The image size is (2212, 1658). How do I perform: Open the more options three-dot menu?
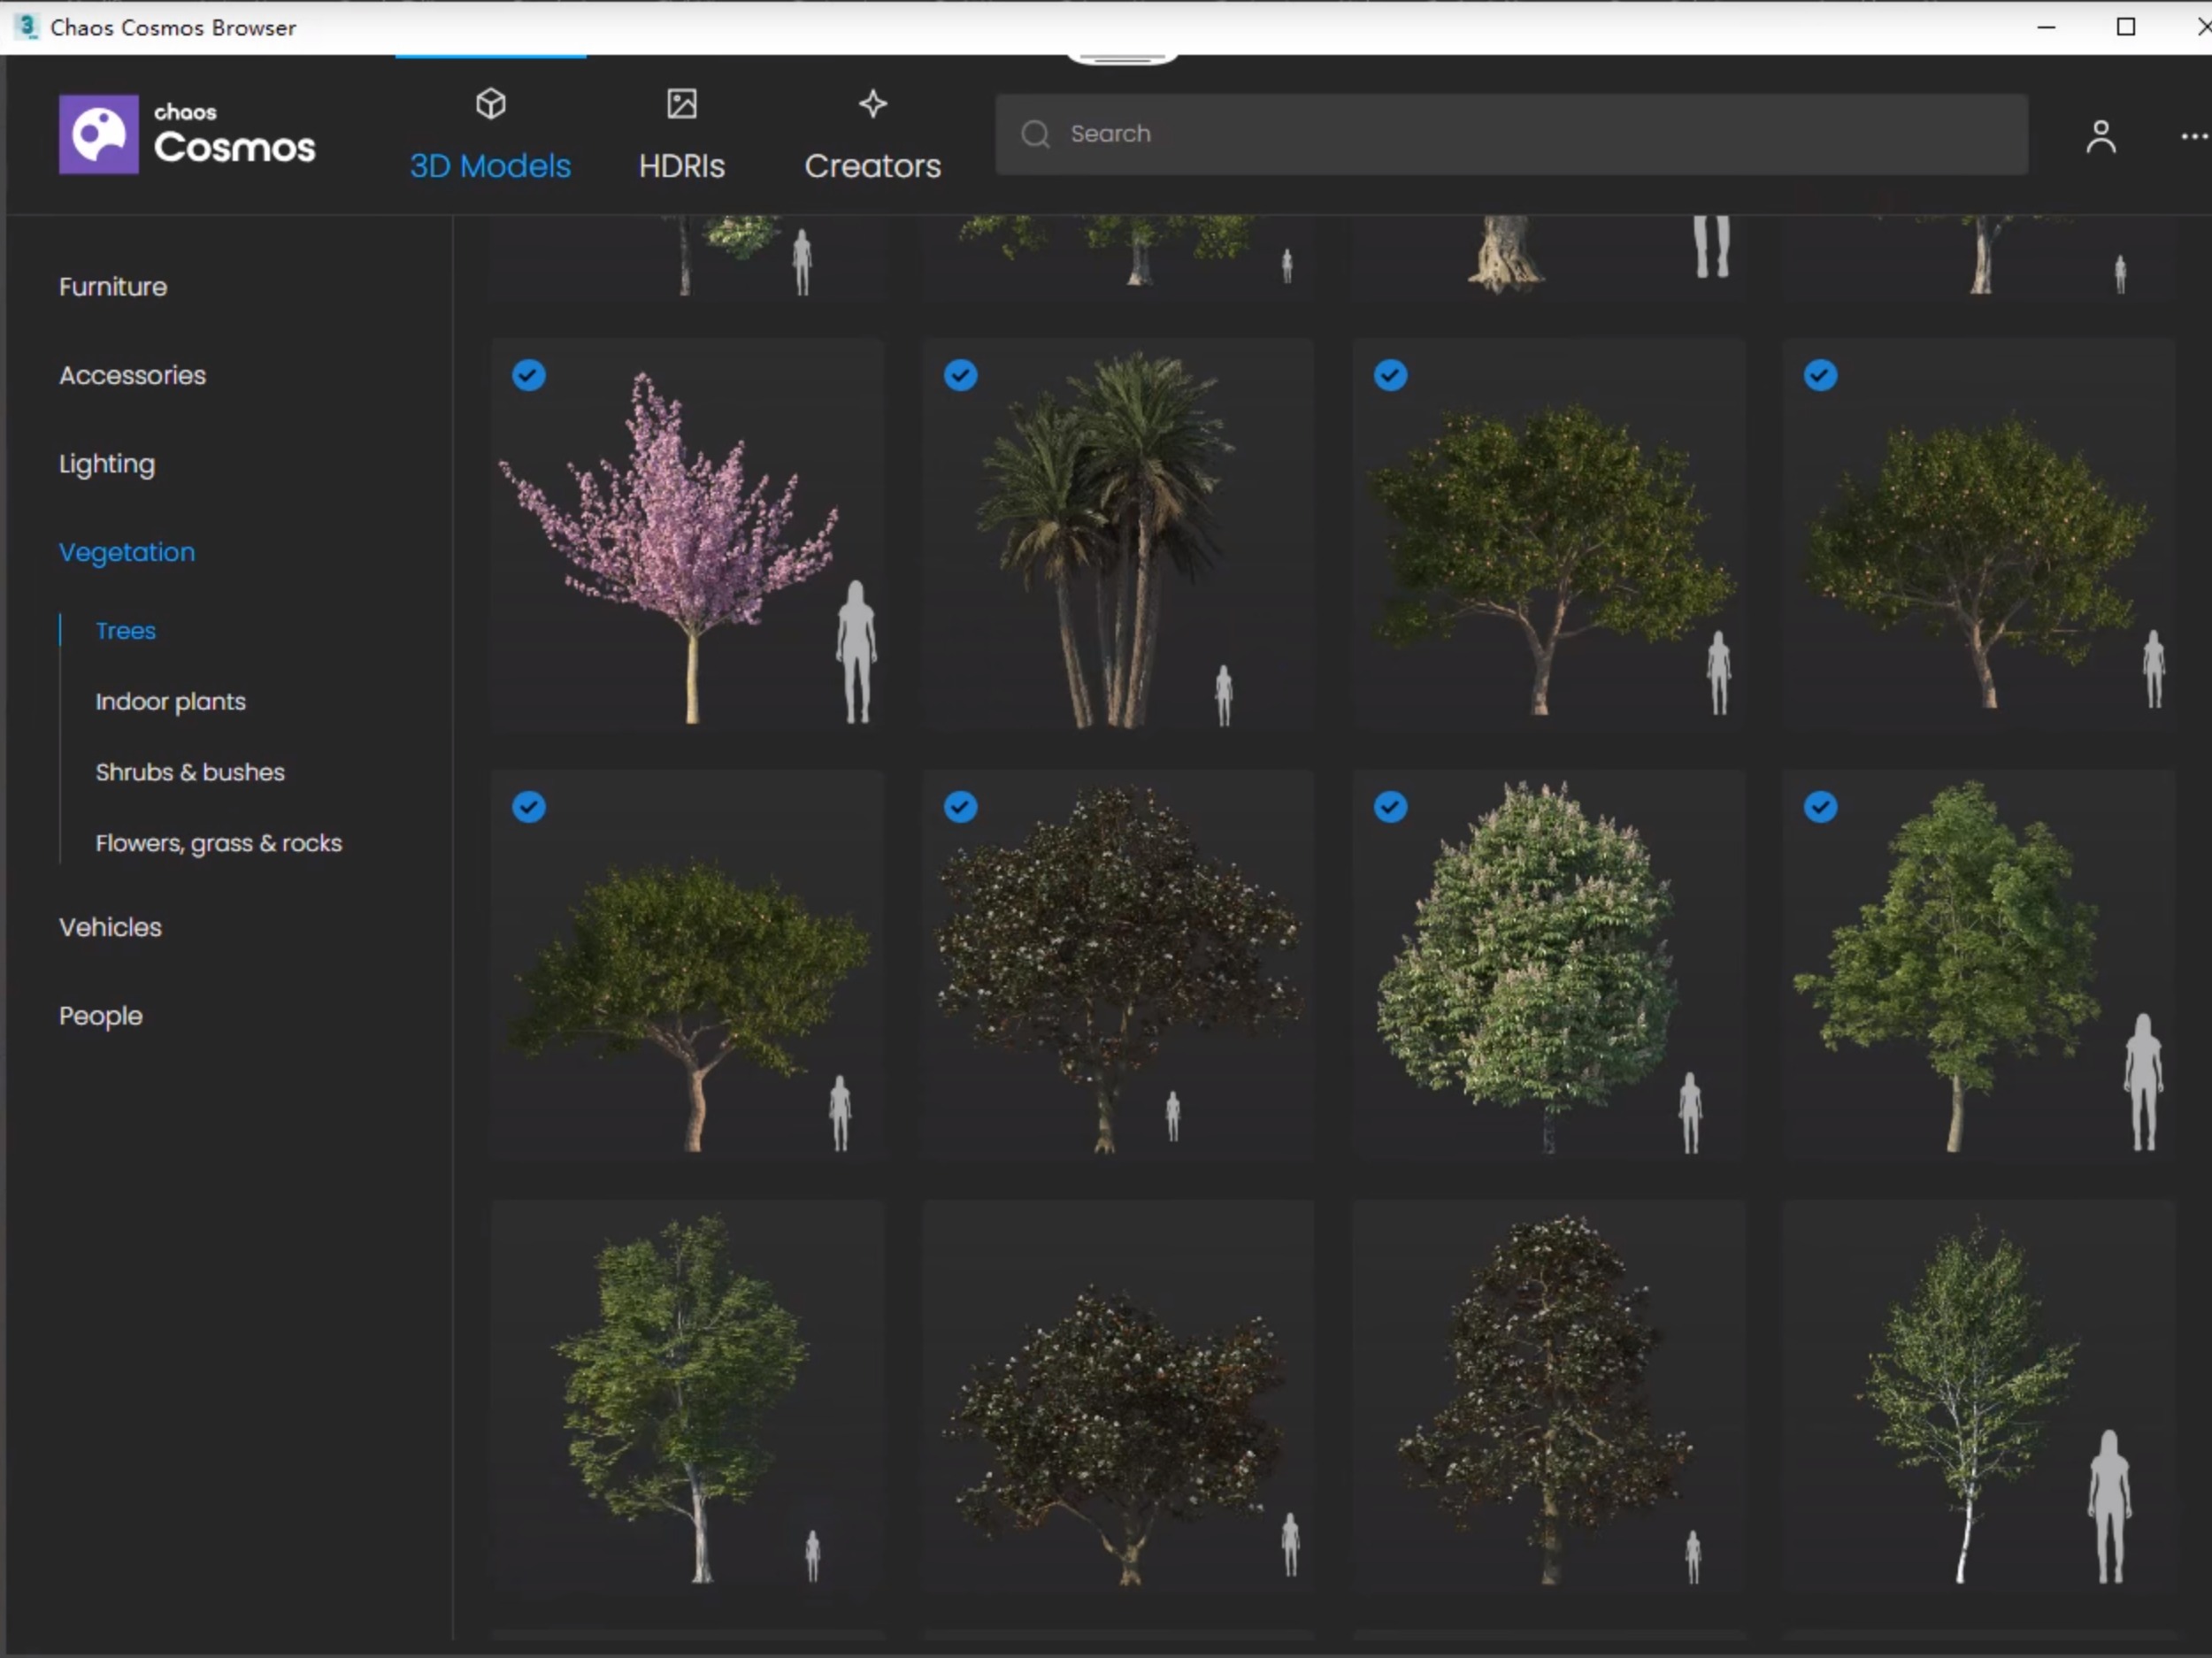pos(2191,137)
